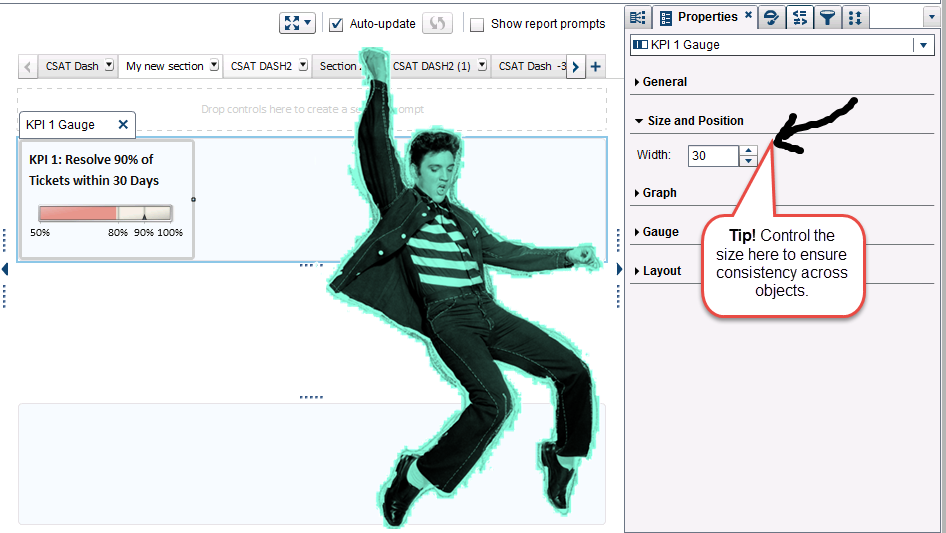Open the KPI 1 Gauge object dropdown
This screenshot has height=533, width=946.
[923, 45]
